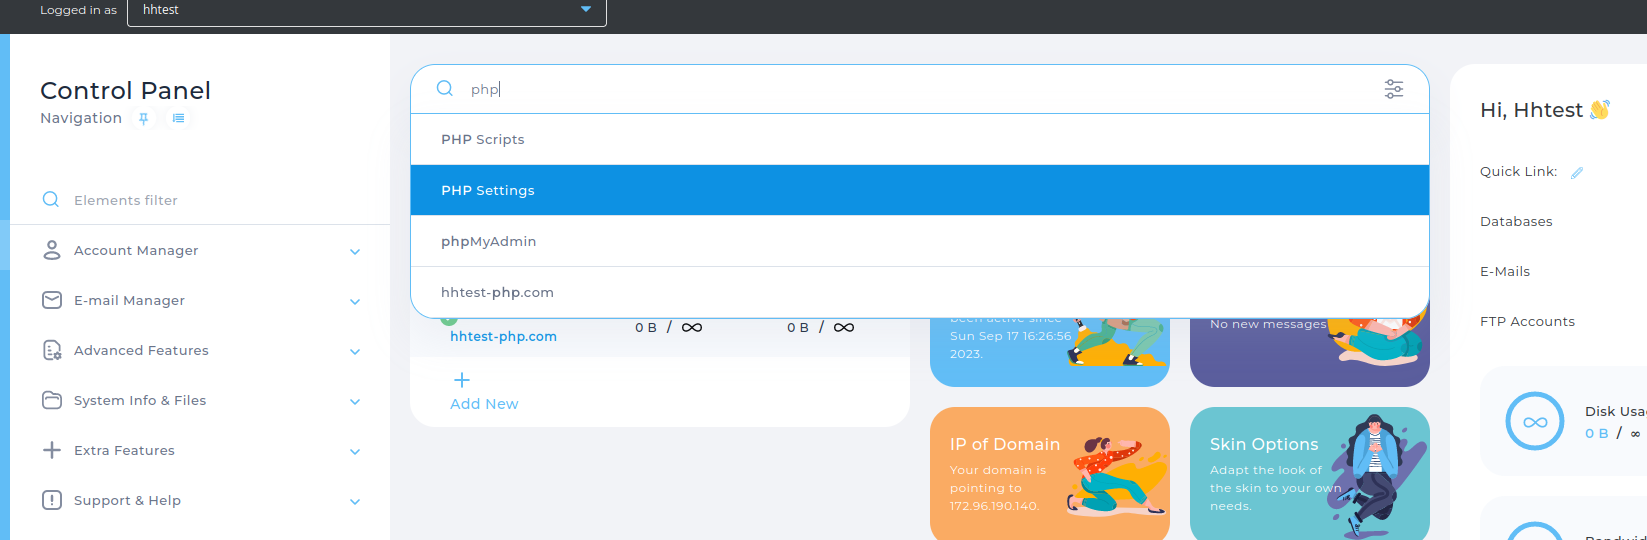Expand Support & Help menu chevron

point(355,502)
